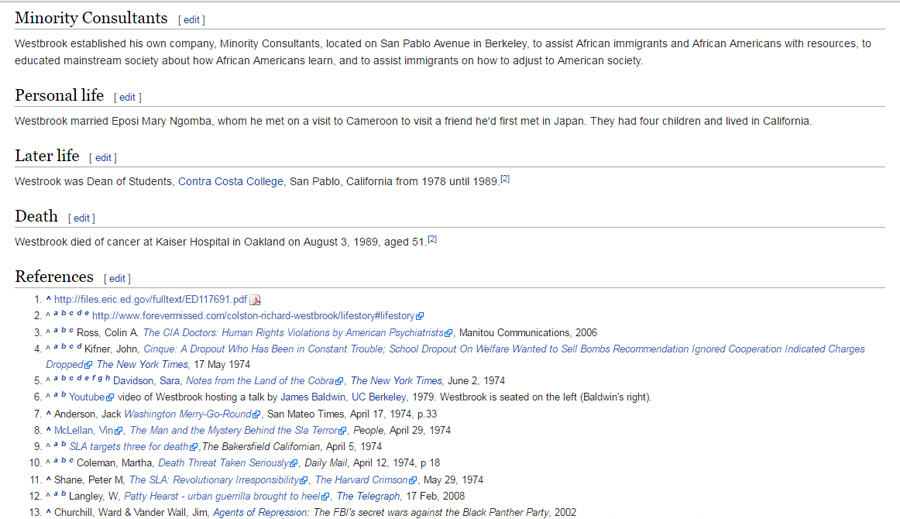Jump to citation 2 in the Death section
The image size is (900, 519).
432,239
